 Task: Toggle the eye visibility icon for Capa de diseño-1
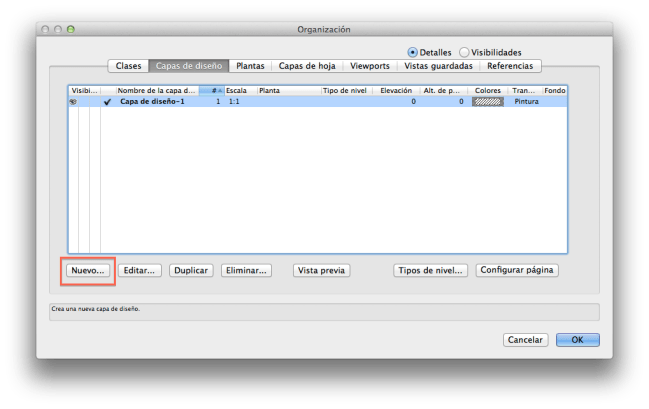tap(73, 101)
